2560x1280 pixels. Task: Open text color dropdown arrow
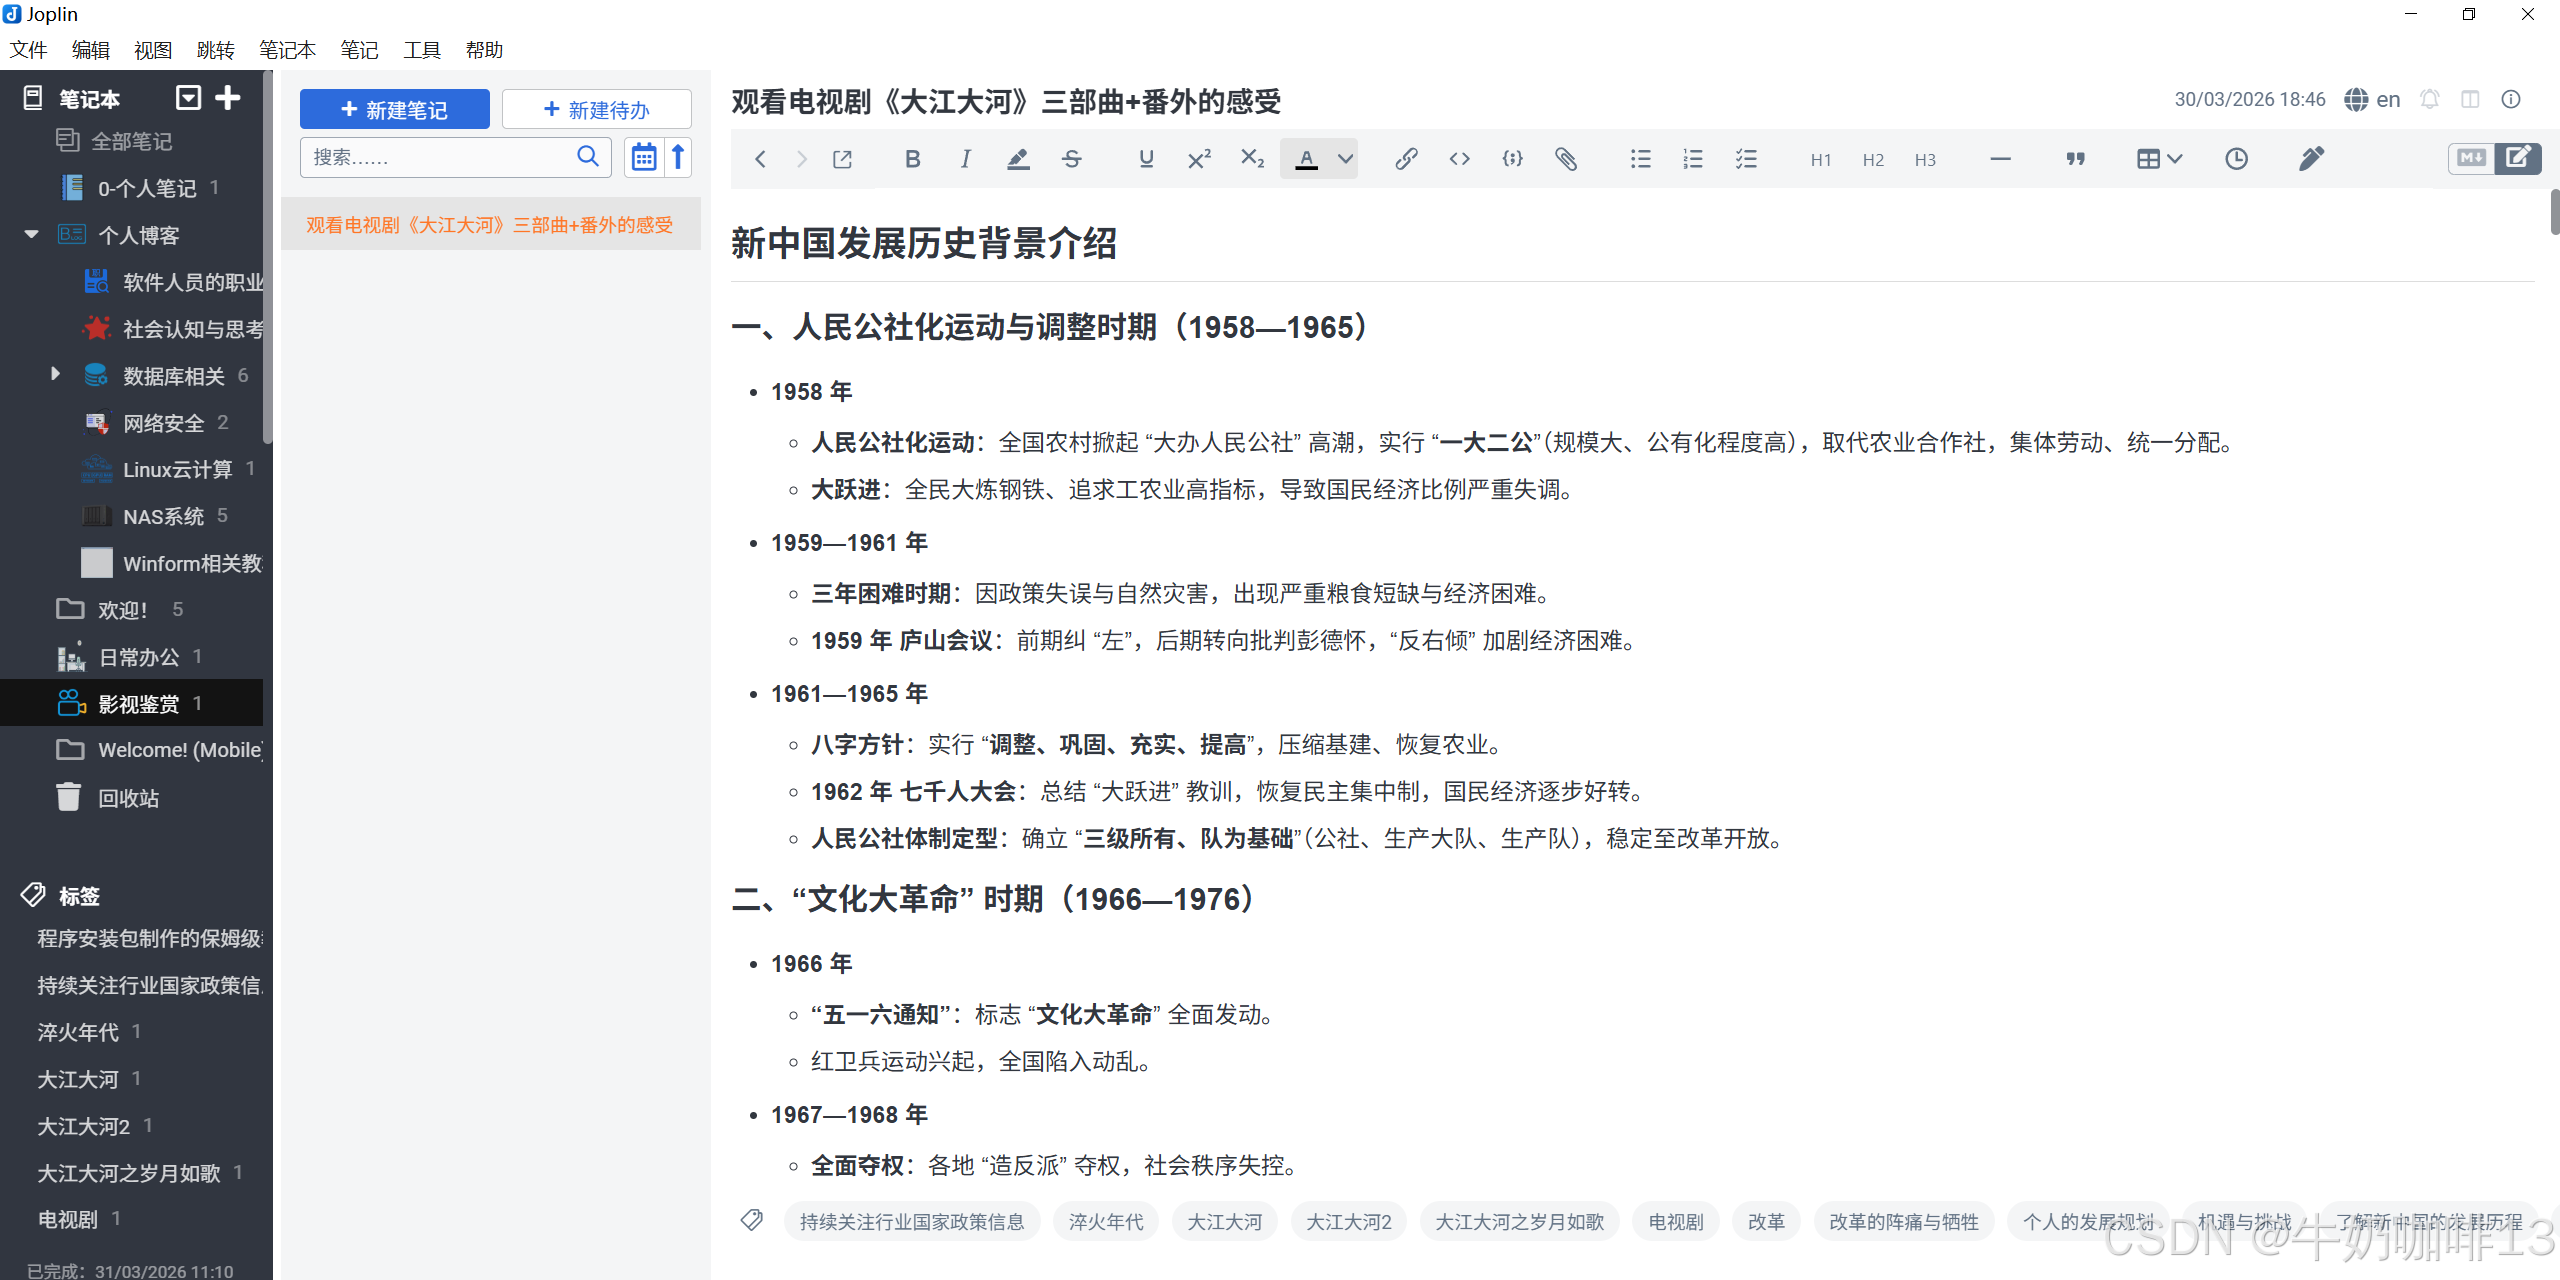point(1345,159)
